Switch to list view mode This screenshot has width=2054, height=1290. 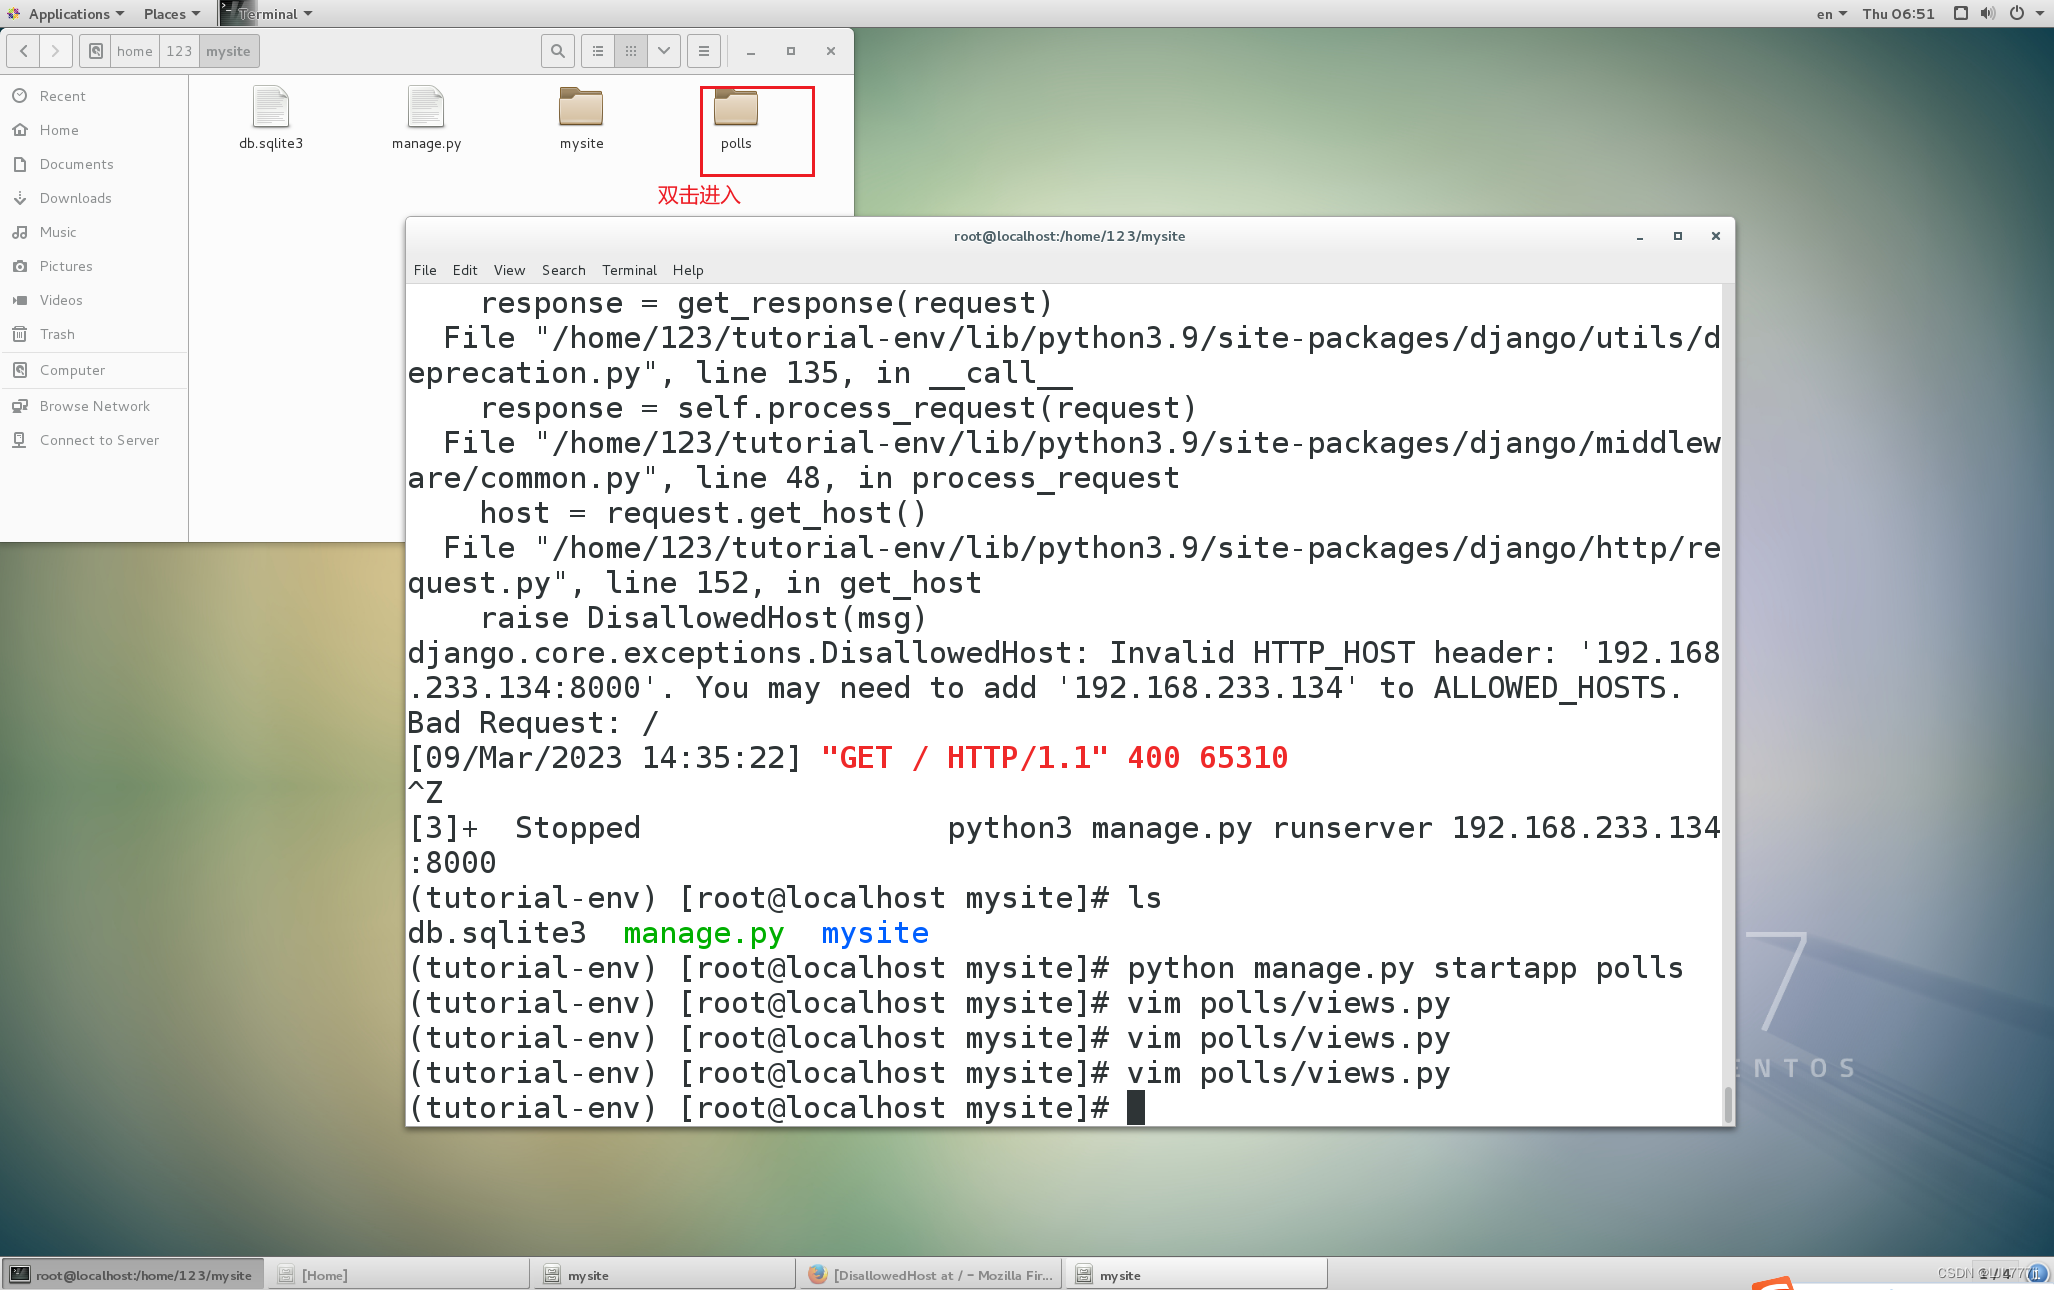tap(598, 51)
